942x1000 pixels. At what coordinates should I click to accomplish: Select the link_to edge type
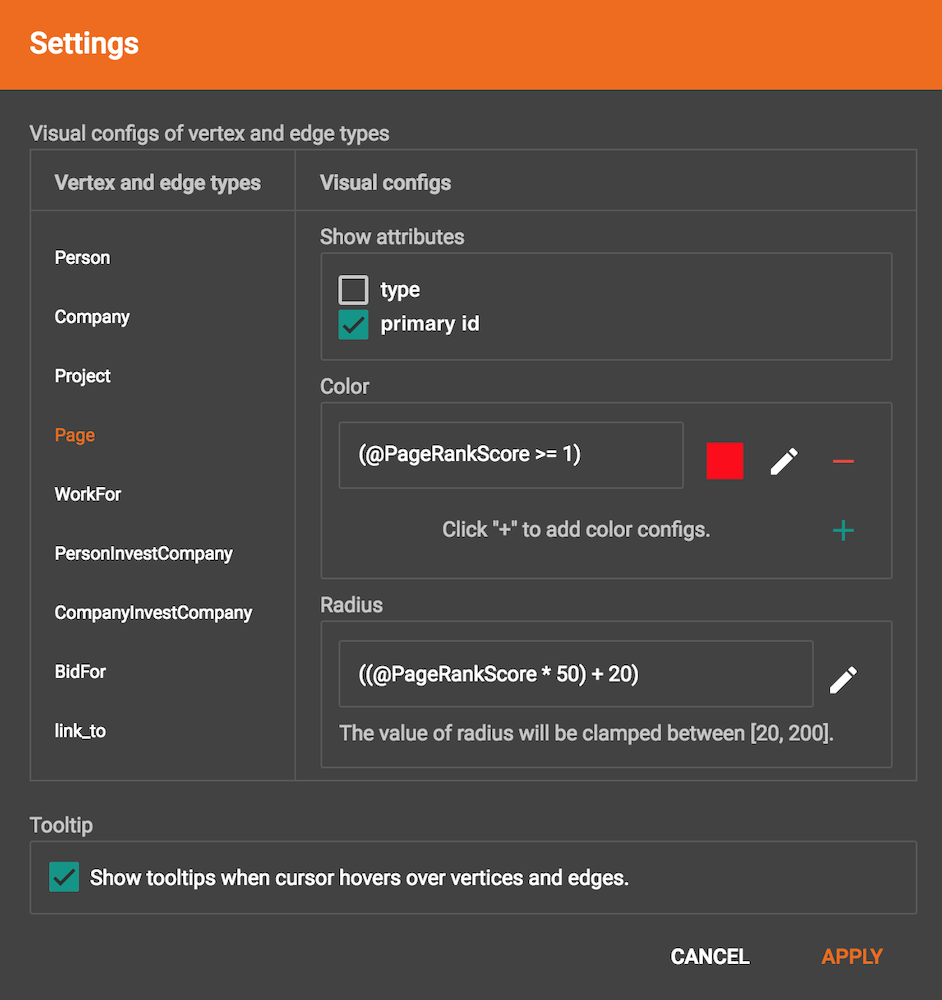80,731
